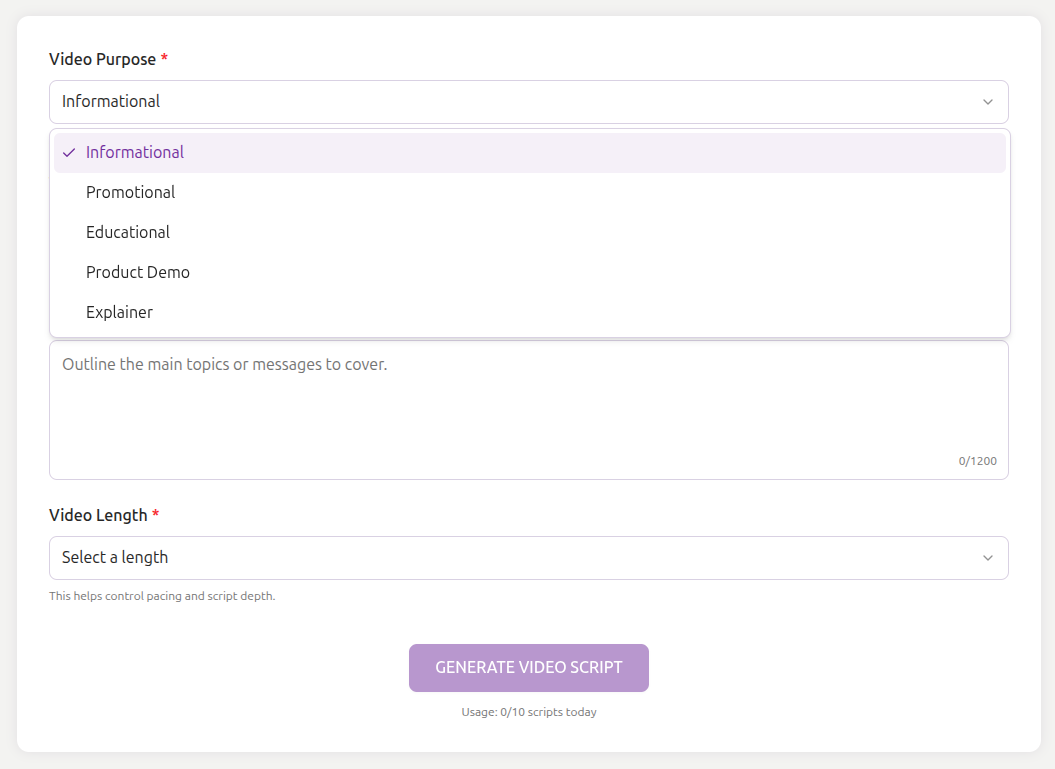Click the chevron on Video Length field
The width and height of the screenshot is (1055, 769).
[x=987, y=558]
